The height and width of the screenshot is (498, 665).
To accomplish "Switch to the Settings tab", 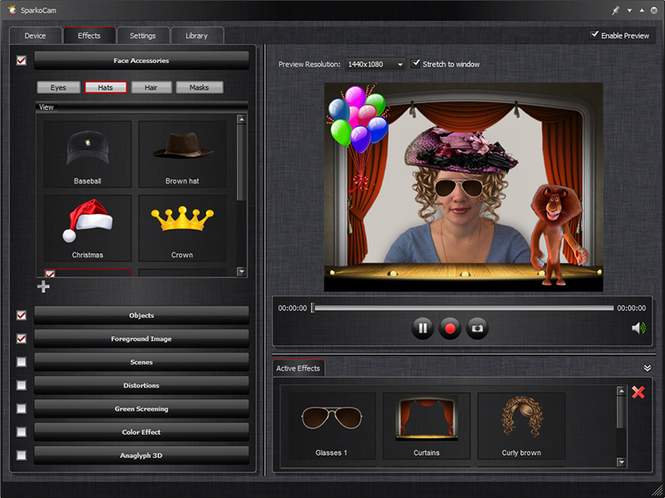I will click(x=142, y=36).
